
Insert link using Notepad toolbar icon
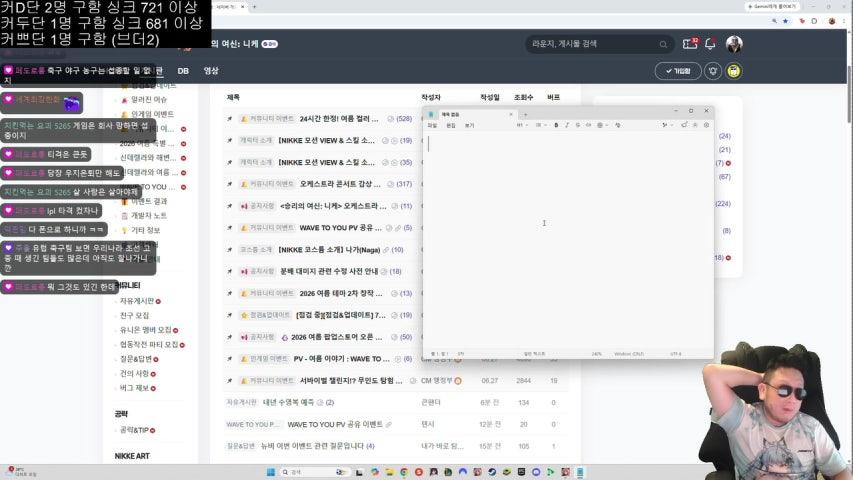click(589, 125)
